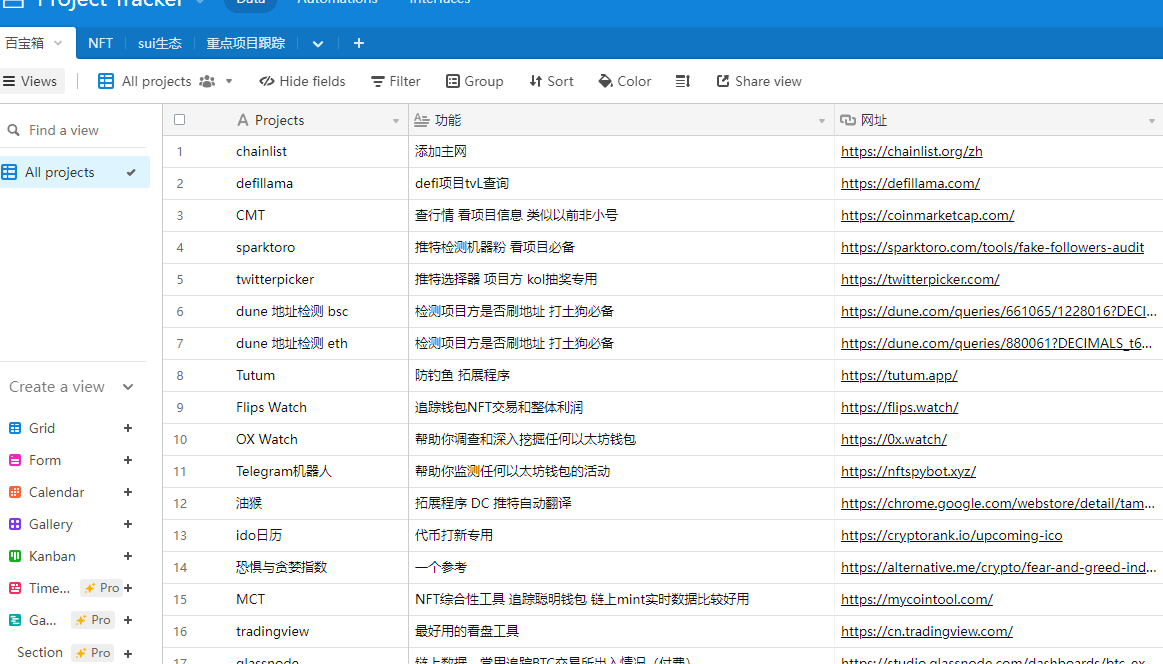This screenshot has width=1163, height=664.
Task: Expand the All projects view dropdown caret
Action: (x=229, y=81)
